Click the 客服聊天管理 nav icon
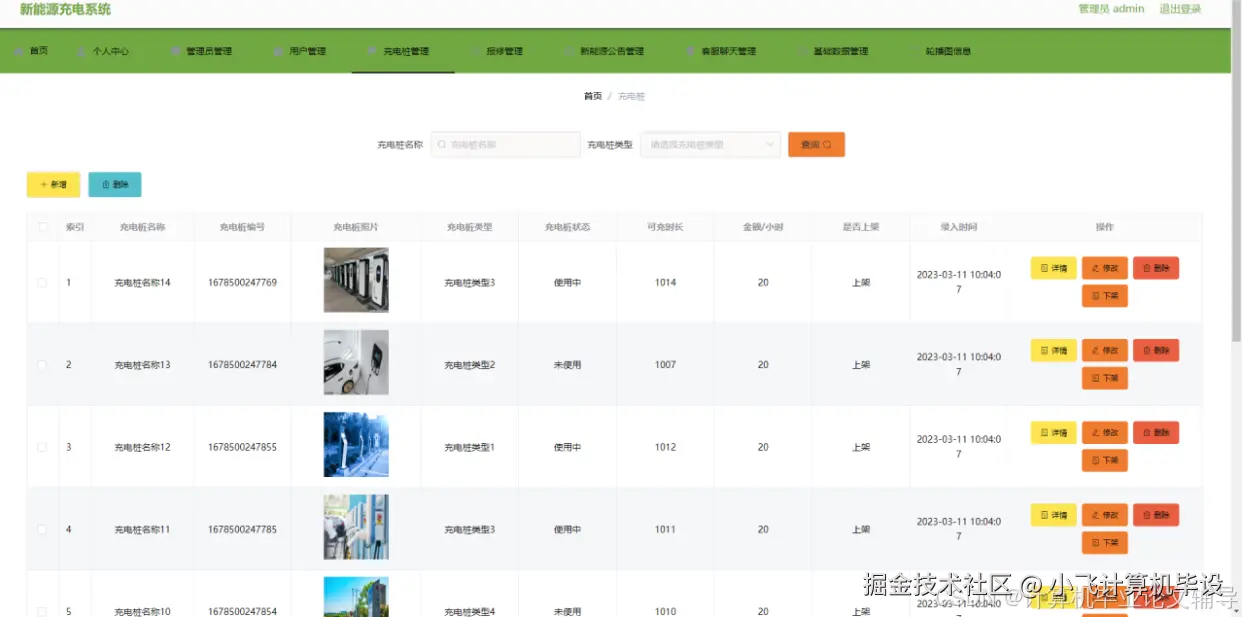The height and width of the screenshot is (617, 1242). (690, 49)
